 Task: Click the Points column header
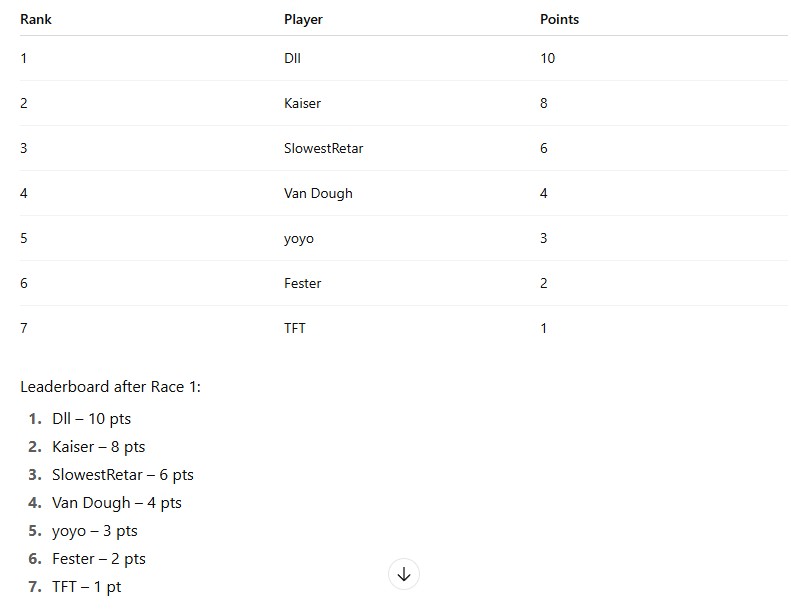click(559, 19)
